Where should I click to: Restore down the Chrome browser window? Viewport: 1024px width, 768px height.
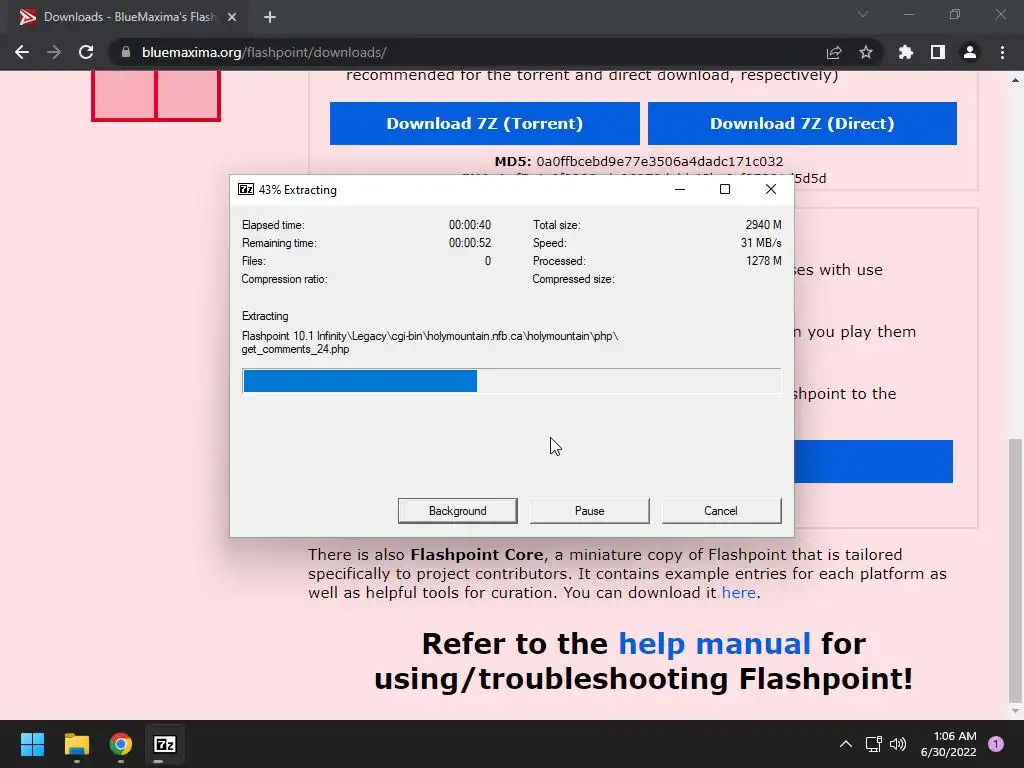[955, 14]
